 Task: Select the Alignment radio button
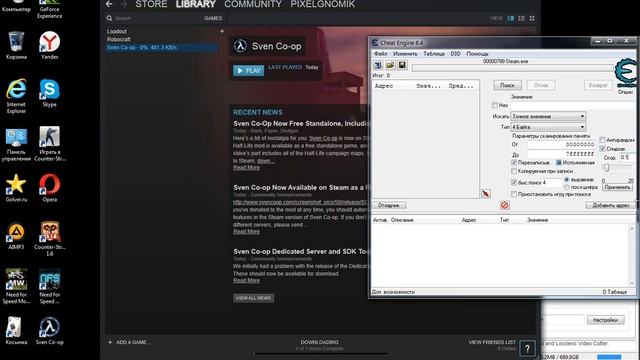point(567,180)
